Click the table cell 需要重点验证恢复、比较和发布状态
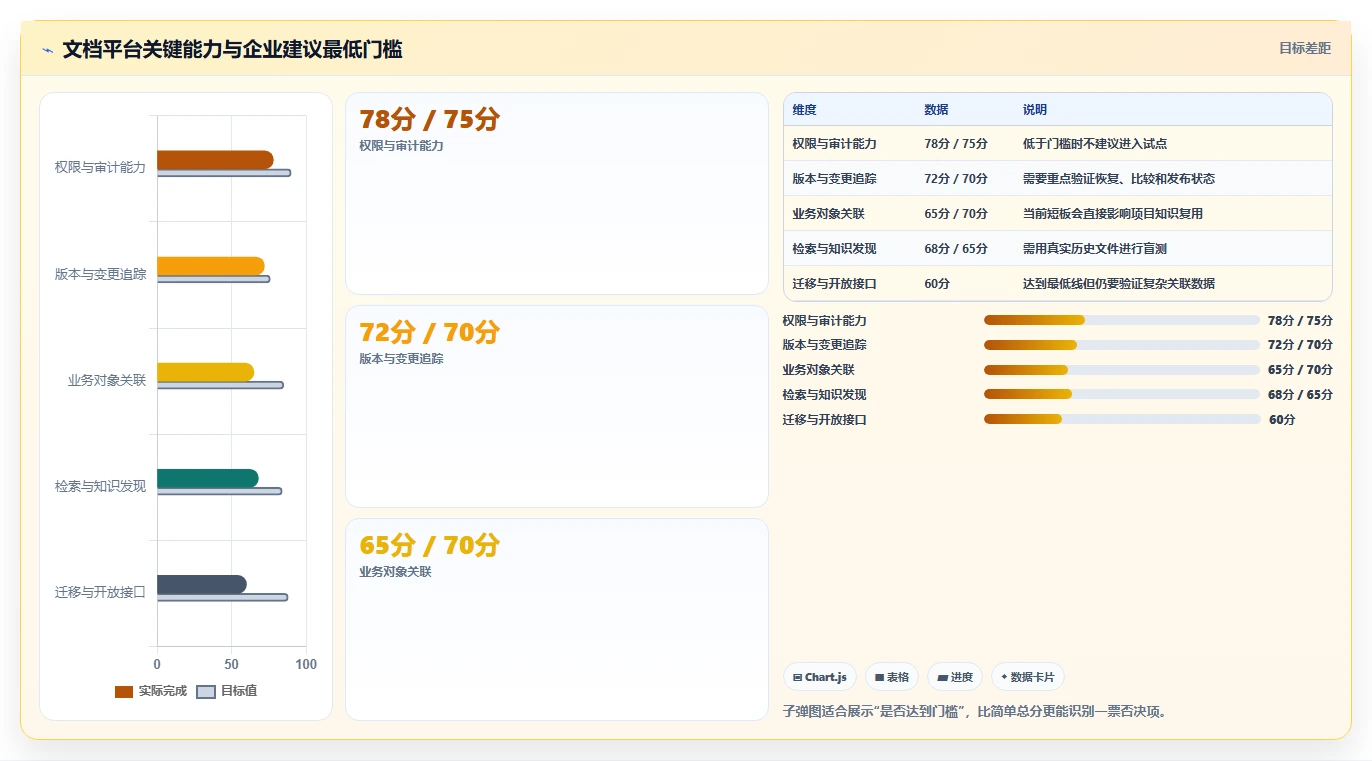 click(1119, 179)
